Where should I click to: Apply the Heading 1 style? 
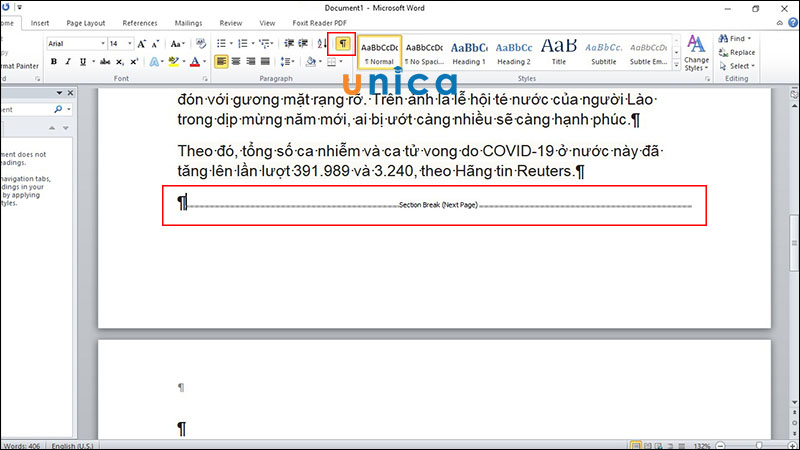click(469, 52)
